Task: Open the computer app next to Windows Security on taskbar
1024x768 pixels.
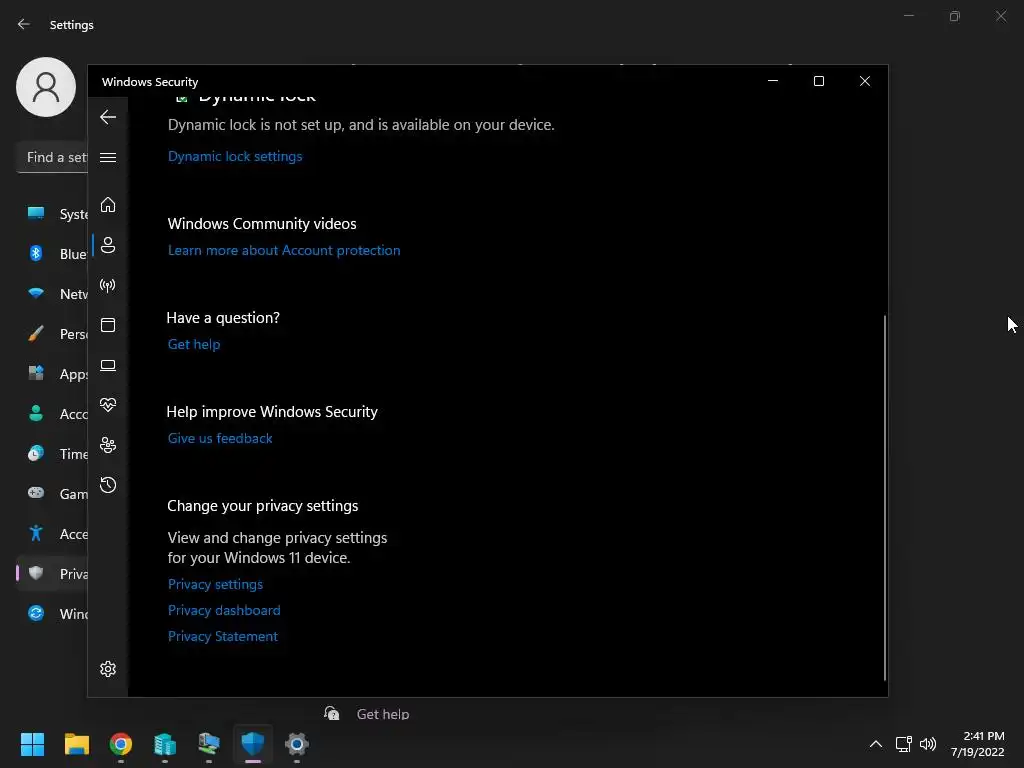Action: point(209,744)
